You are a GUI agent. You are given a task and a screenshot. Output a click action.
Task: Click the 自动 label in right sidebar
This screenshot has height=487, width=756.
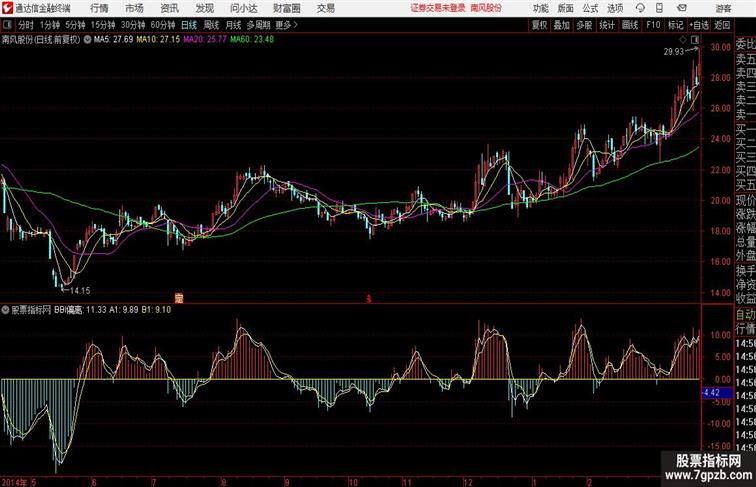(745, 315)
